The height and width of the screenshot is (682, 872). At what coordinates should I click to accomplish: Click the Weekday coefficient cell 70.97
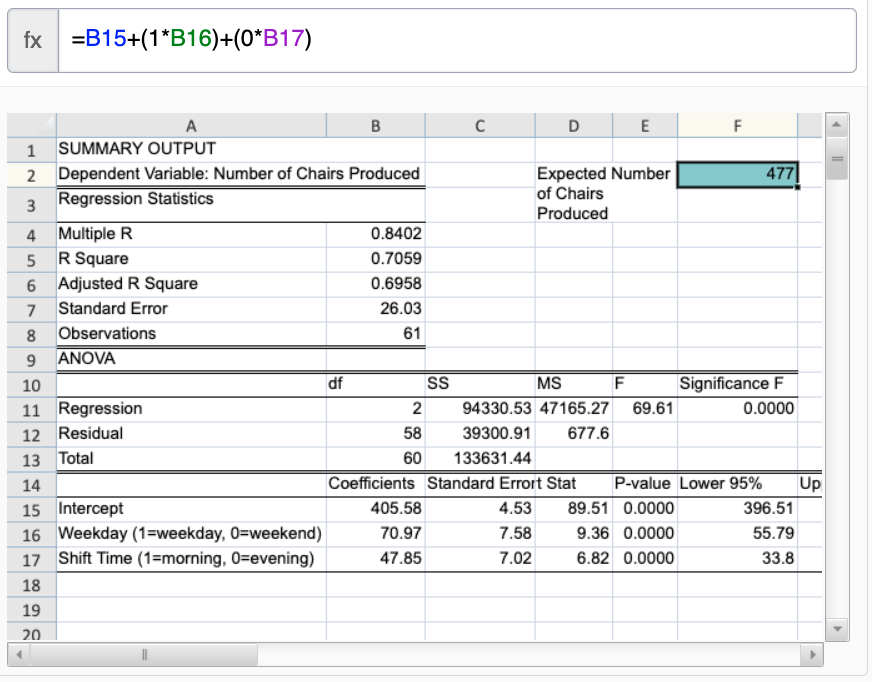pyautogui.click(x=375, y=534)
